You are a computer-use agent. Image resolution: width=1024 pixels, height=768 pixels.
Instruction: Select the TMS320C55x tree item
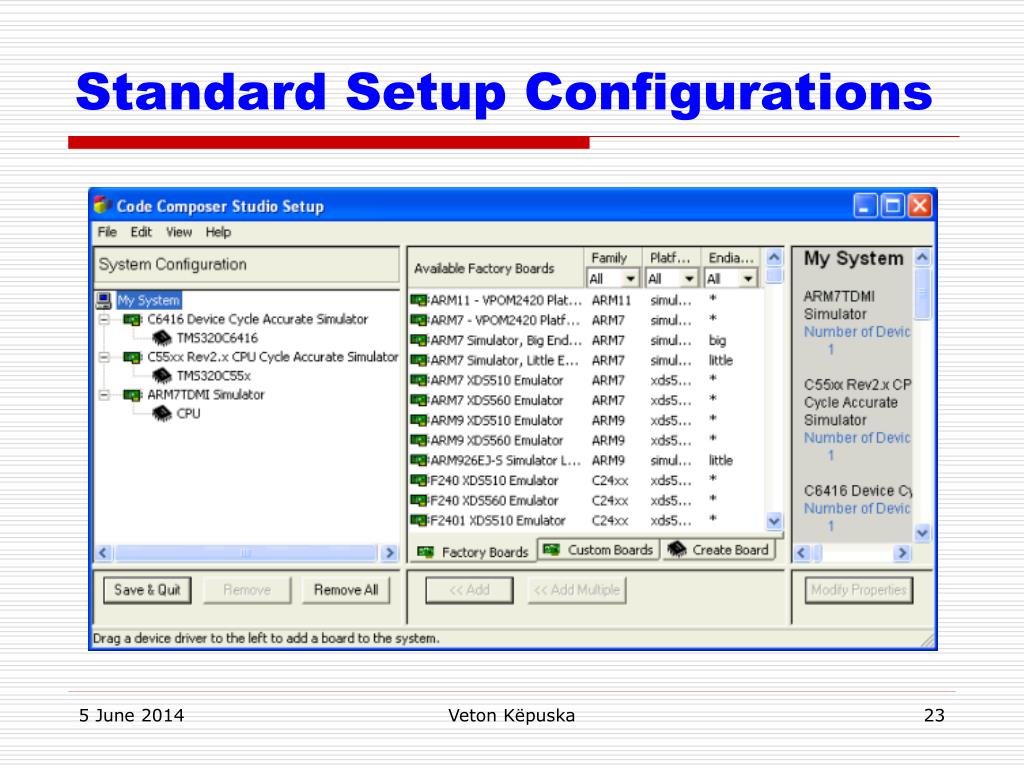[214, 376]
